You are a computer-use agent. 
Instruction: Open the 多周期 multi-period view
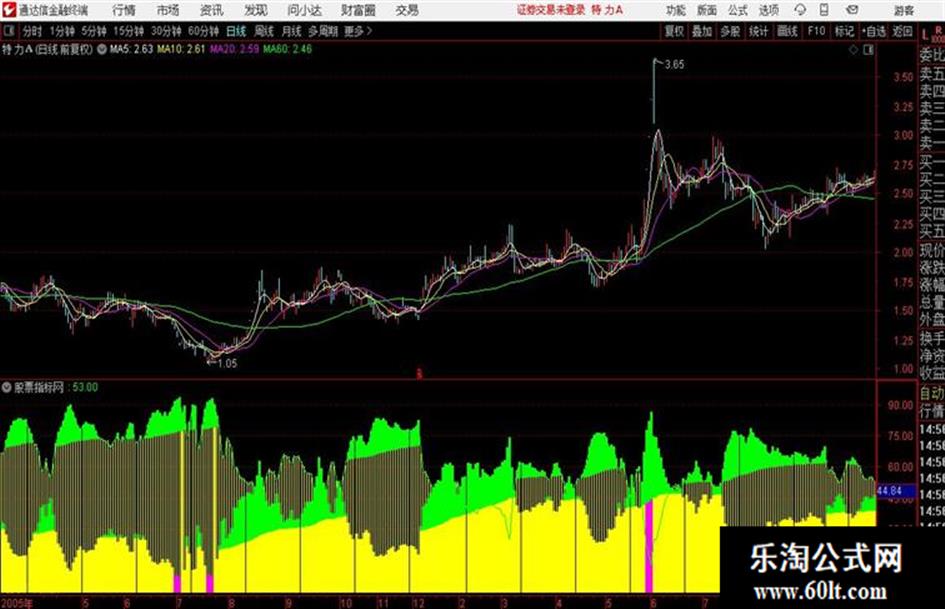point(323,31)
